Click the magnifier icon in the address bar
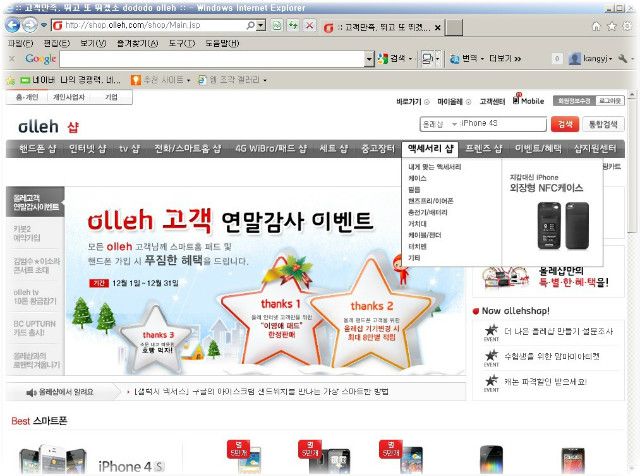Image resolution: width=640 pixels, height=476 pixels. [x=250, y=25]
